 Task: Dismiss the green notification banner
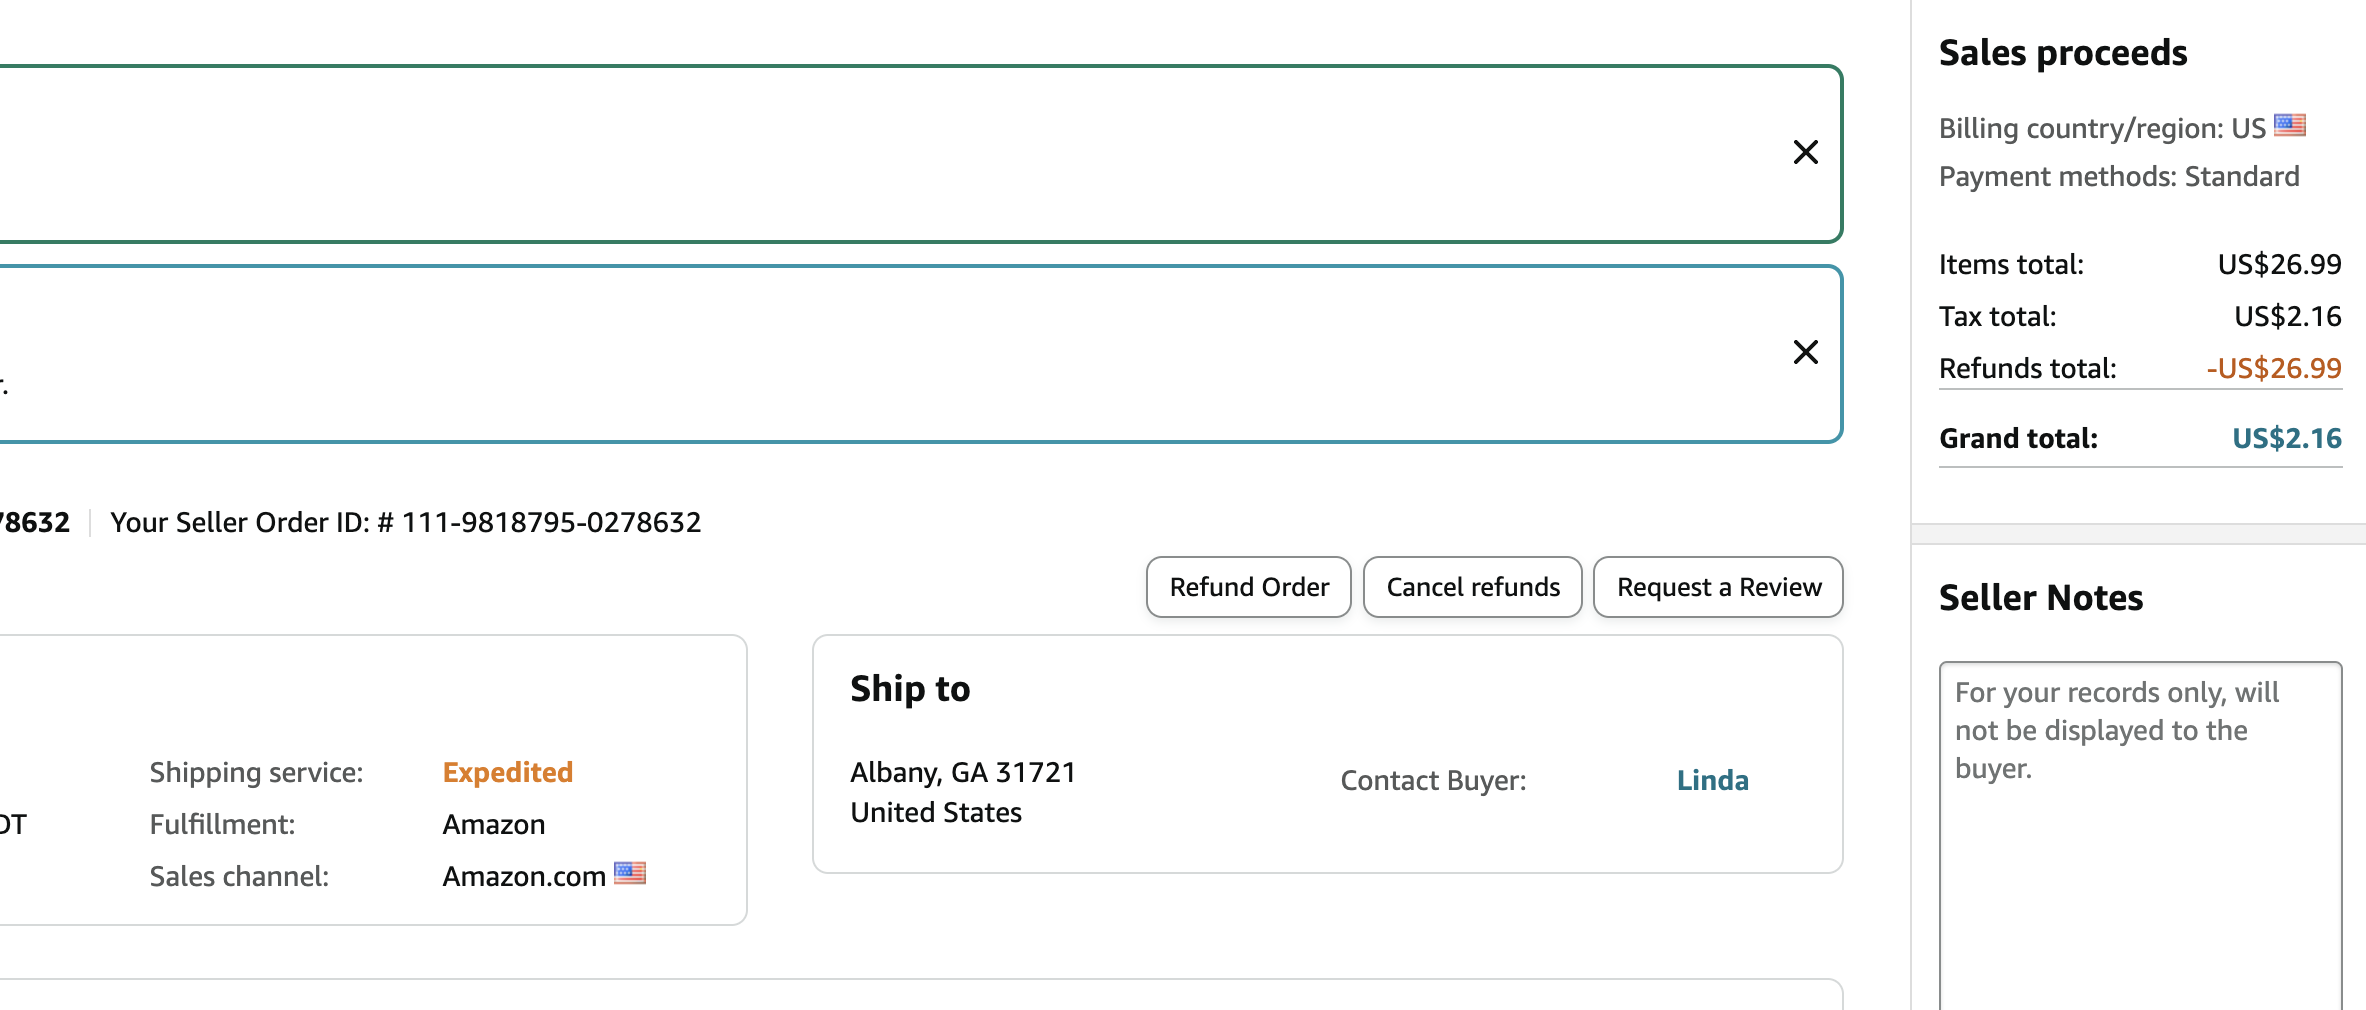1805,152
